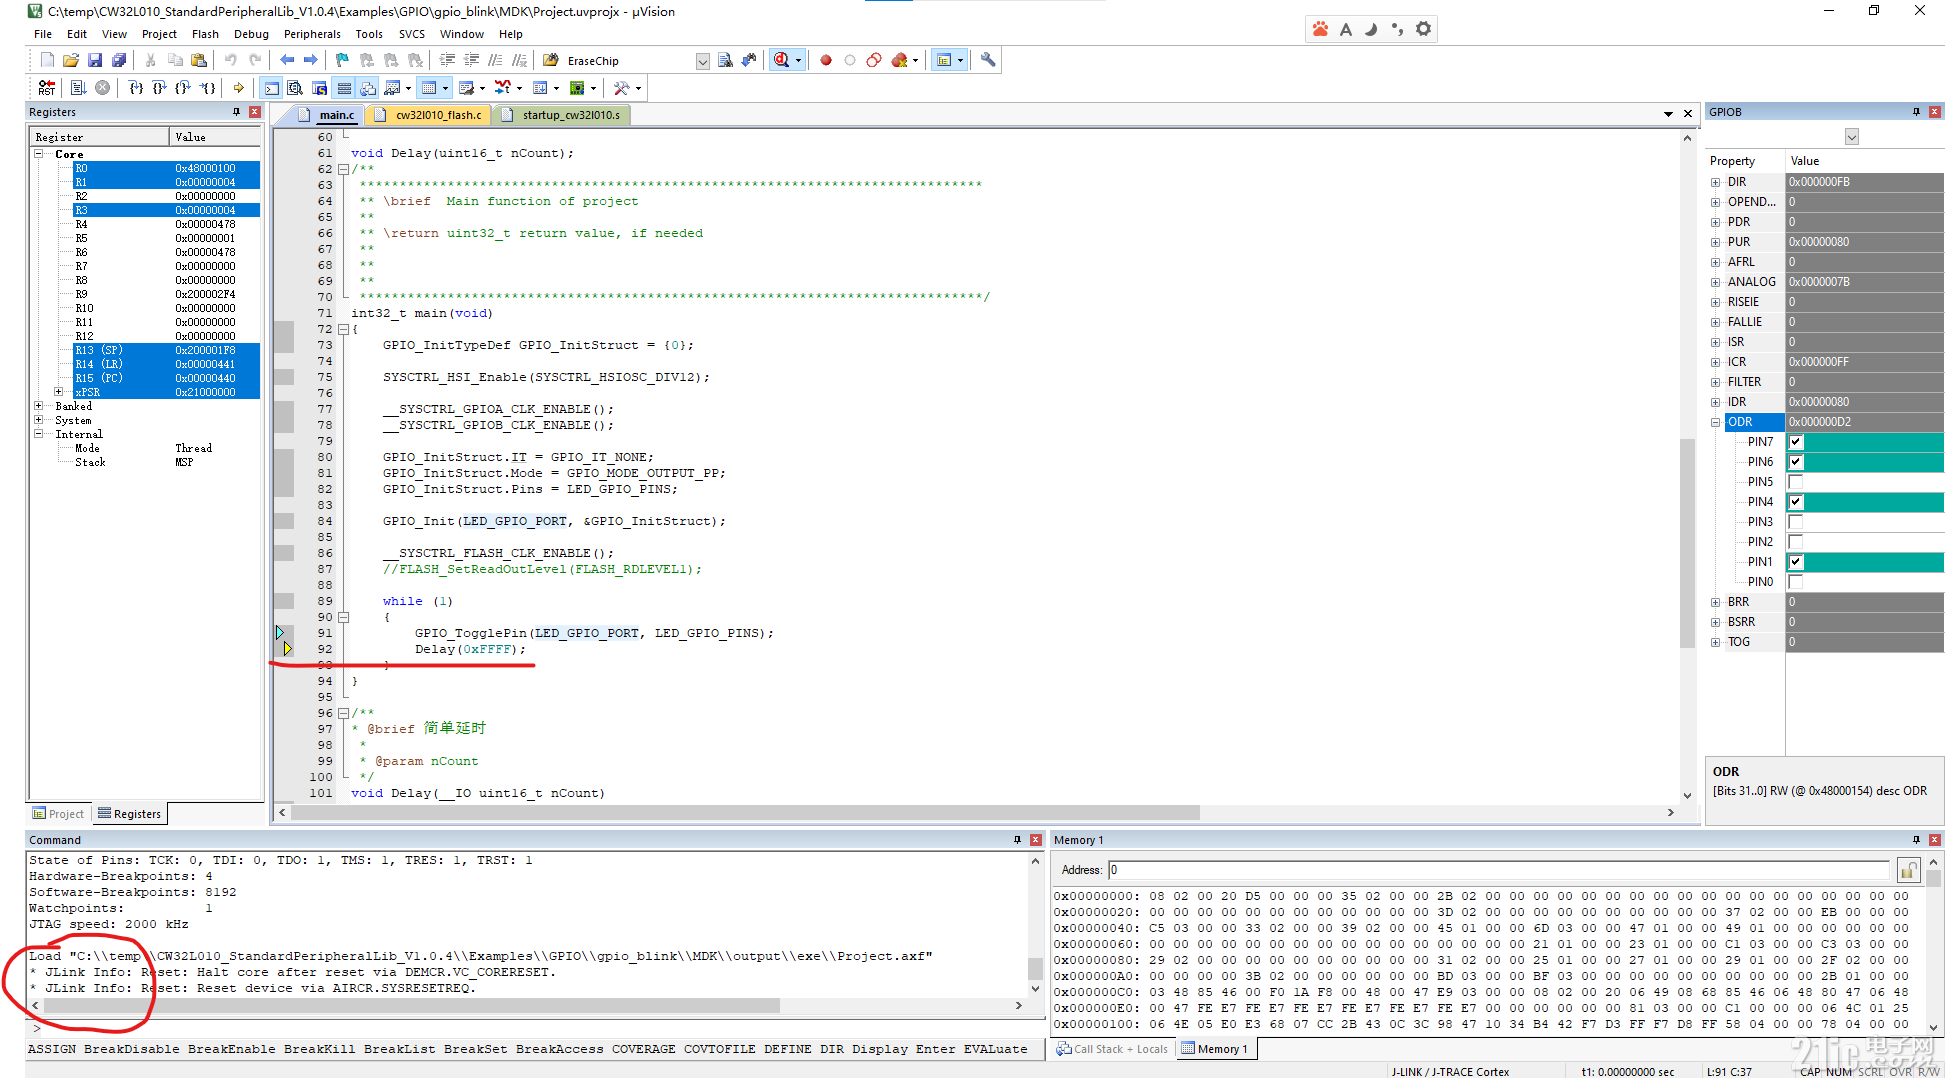Check the ODR PIN5 checkbox
Screen dimensions: 1945x1078
click(x=1796, y=482)
